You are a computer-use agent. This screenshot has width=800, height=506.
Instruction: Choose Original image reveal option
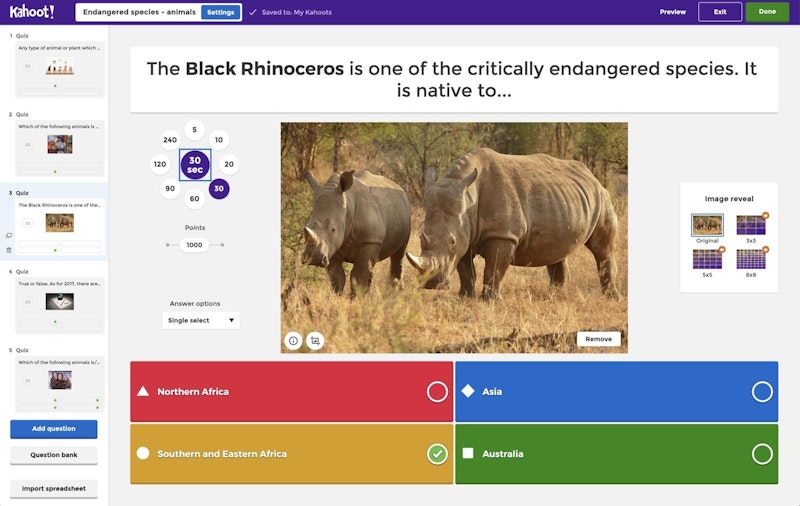pyautogui.click(x=707, y=225)
